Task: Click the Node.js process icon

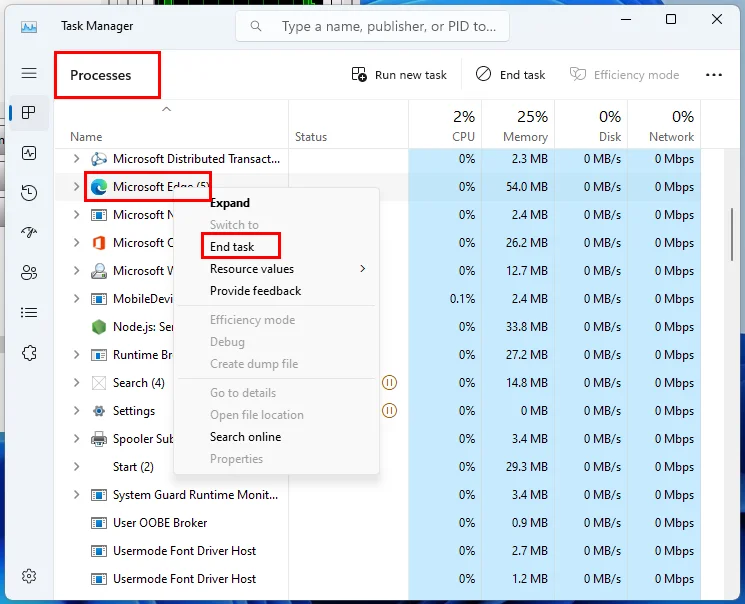Action: coord(99,327)
